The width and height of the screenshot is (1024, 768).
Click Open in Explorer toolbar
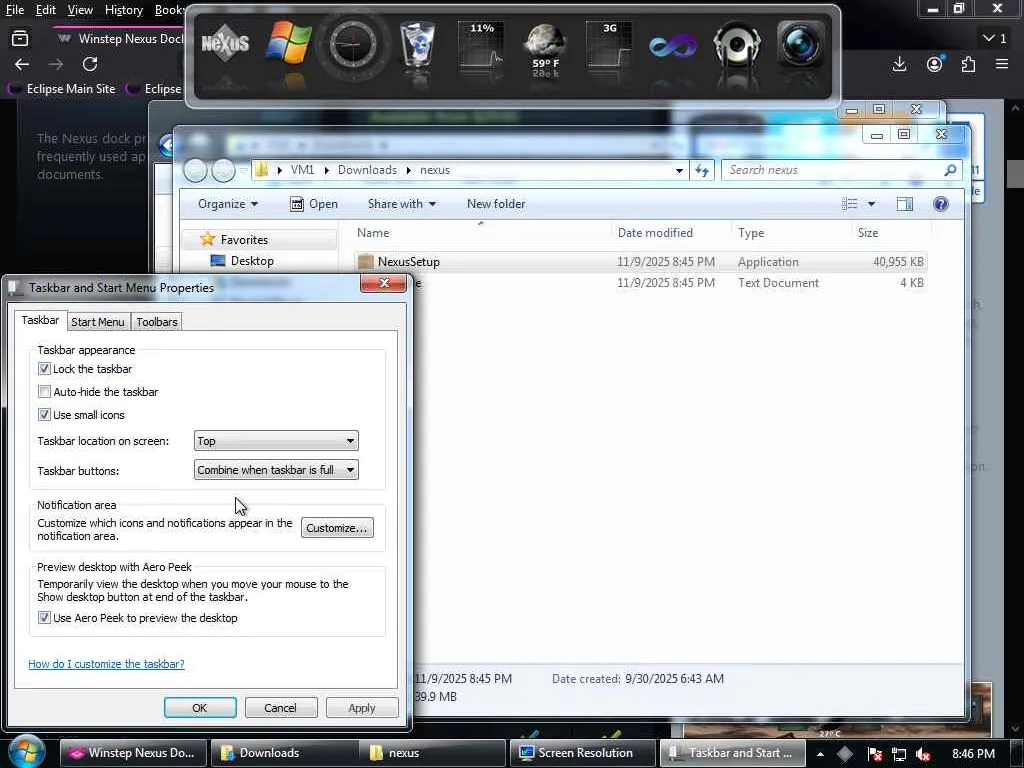(x=314, y=204)
